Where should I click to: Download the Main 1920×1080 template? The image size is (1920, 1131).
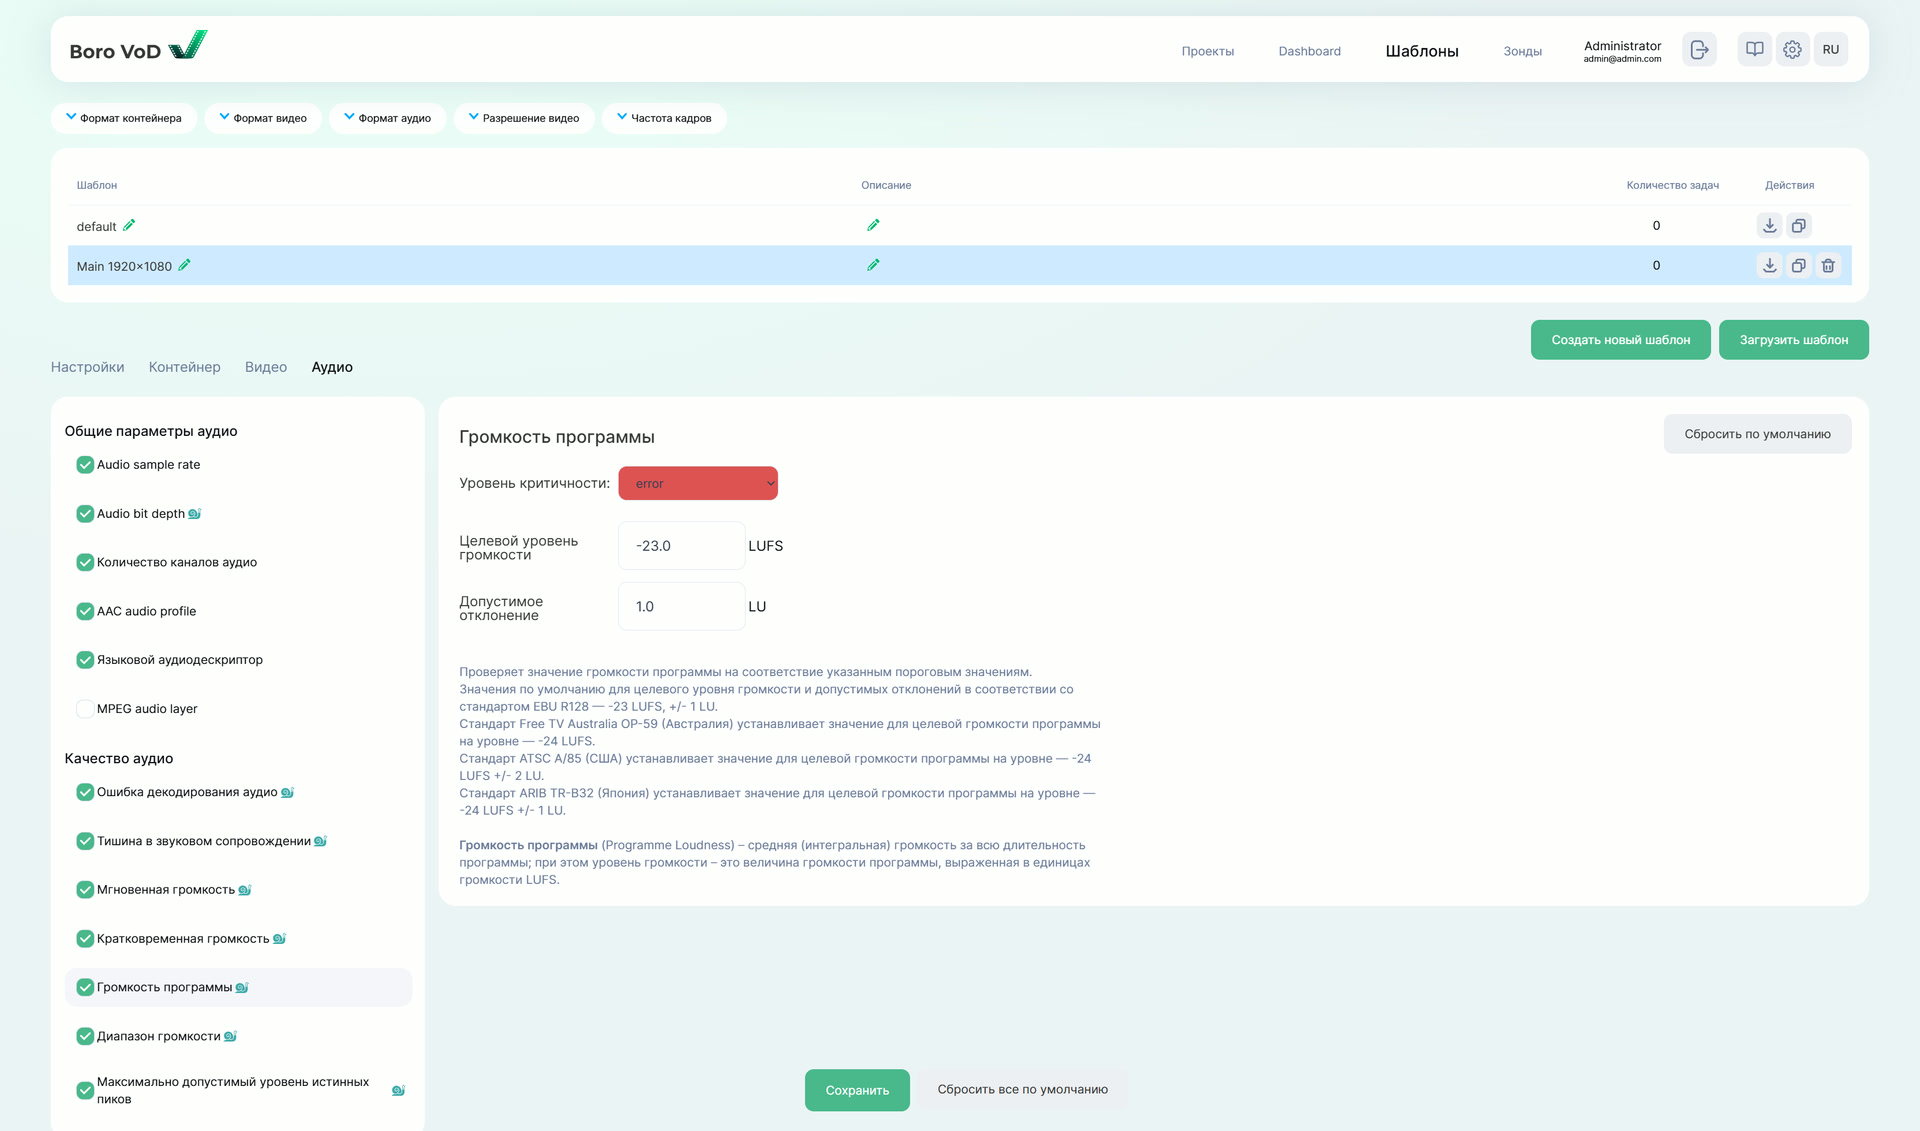1769,266
